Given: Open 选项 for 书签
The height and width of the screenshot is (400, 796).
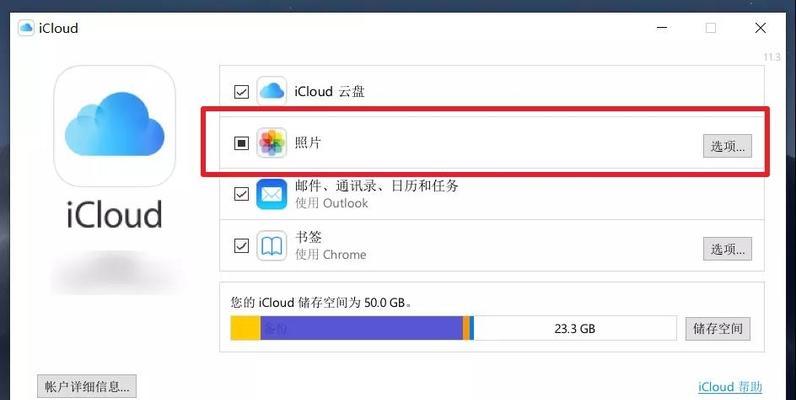Looking at the screenshot, I should coord(727,249).
